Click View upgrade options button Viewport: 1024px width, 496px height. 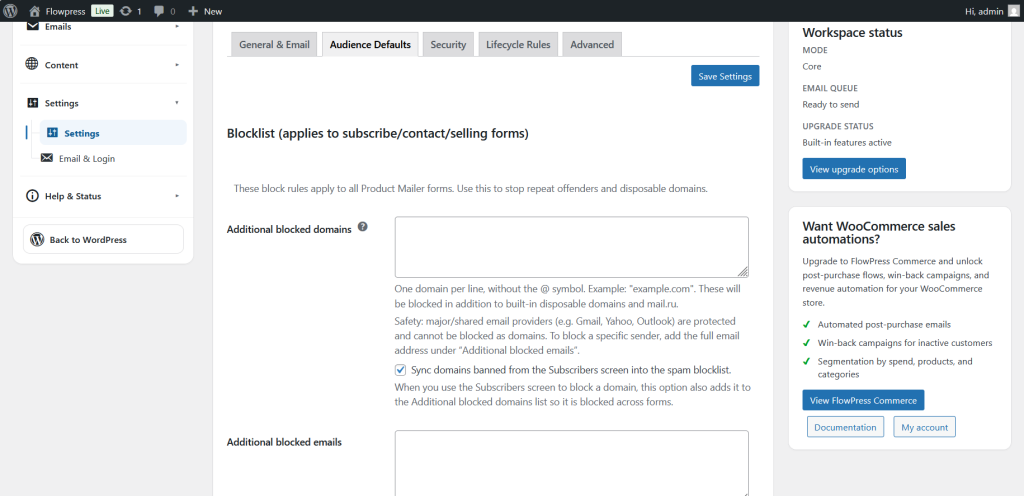(x=854, y=169)
